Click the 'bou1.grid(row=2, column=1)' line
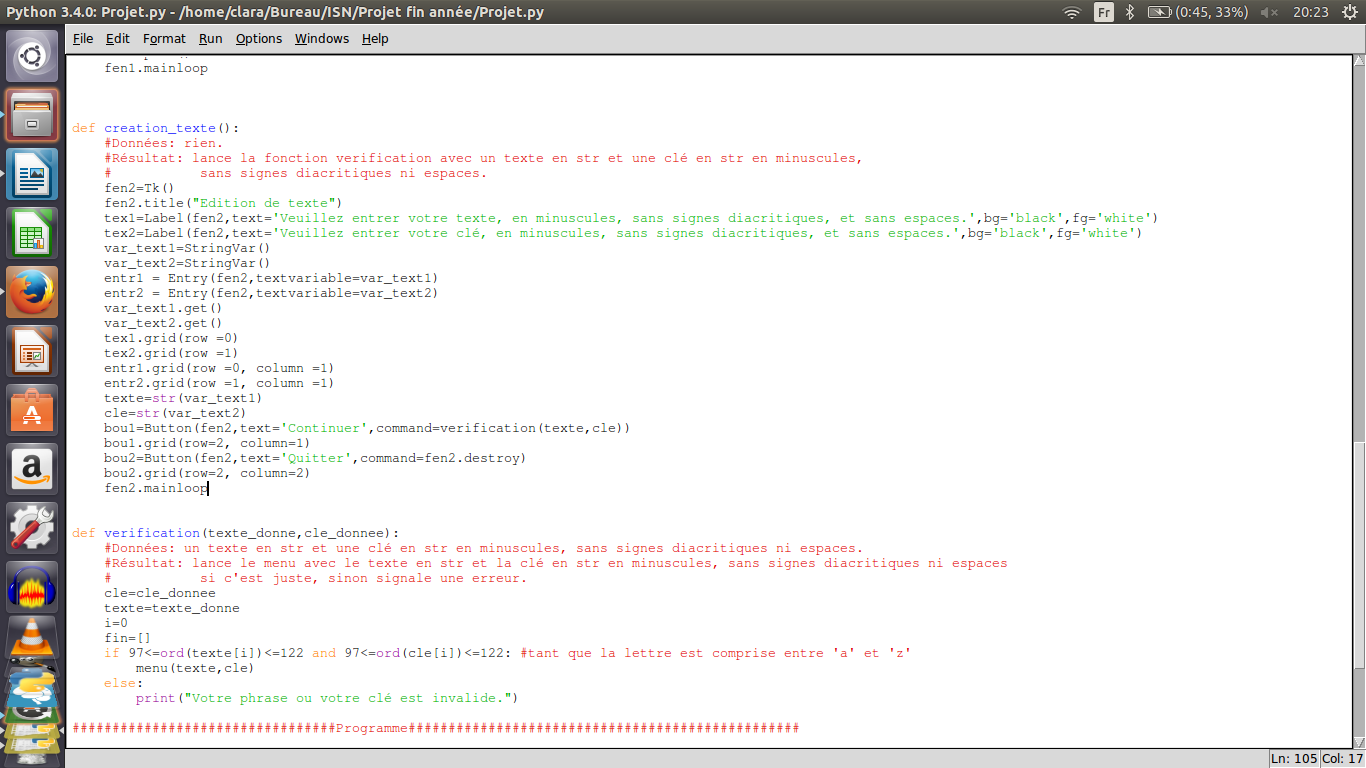The width and height of the screenshot is (1366, 768). pyautogui.click(x=207, y=443)
